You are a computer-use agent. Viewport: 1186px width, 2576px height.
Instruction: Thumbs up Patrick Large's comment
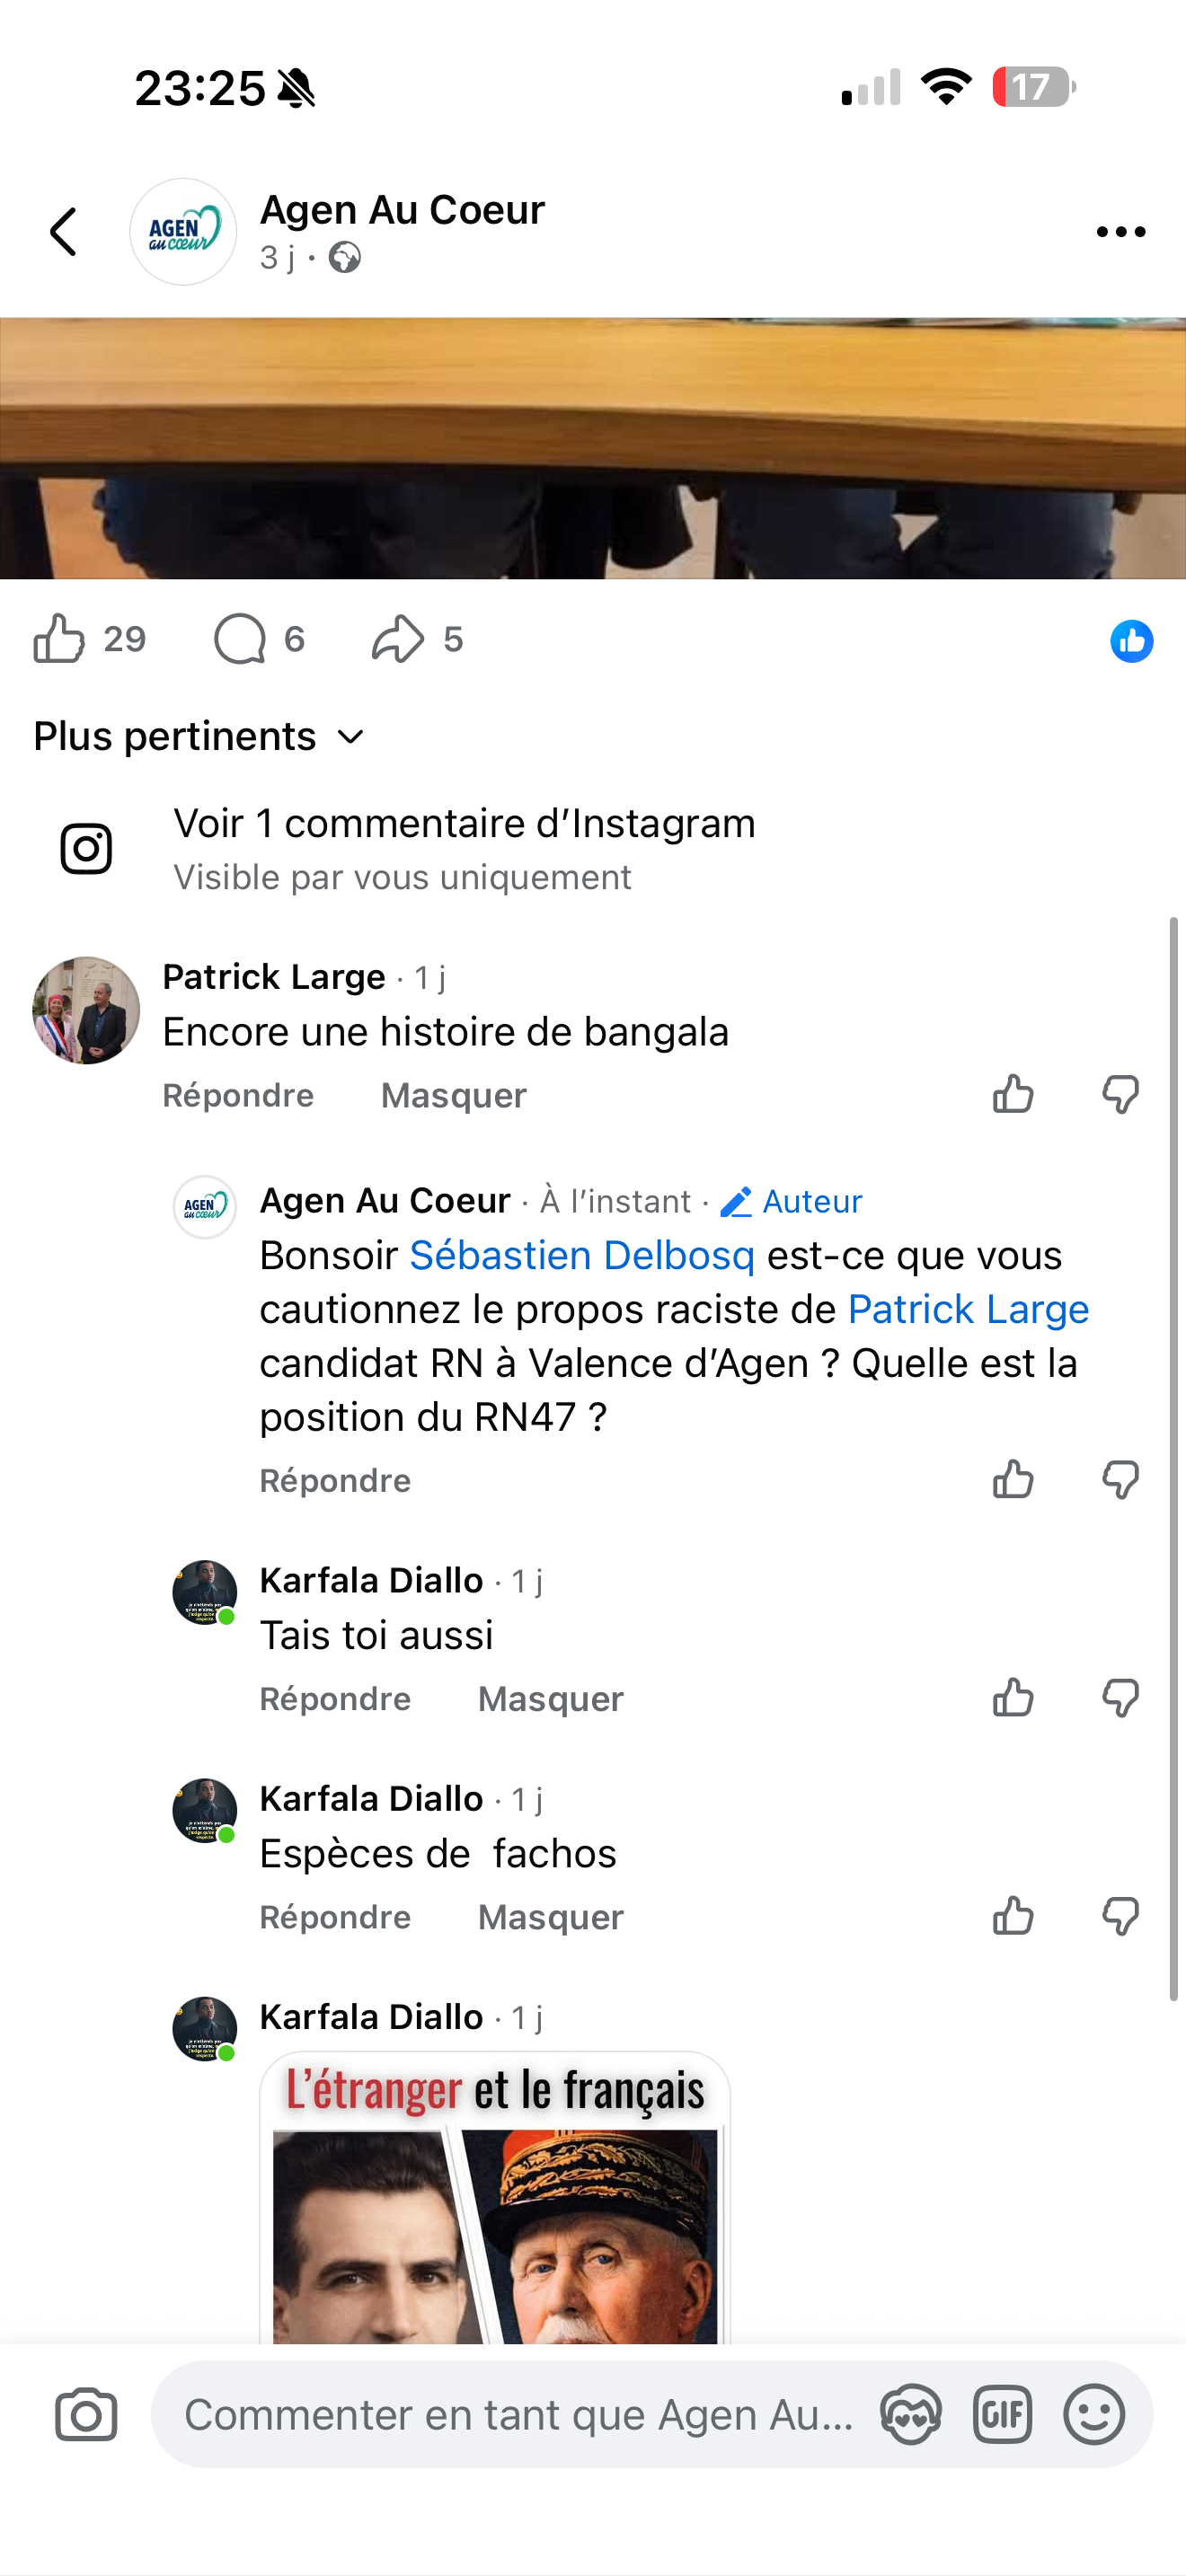pyautogui.click(x=1013, y=1094)
